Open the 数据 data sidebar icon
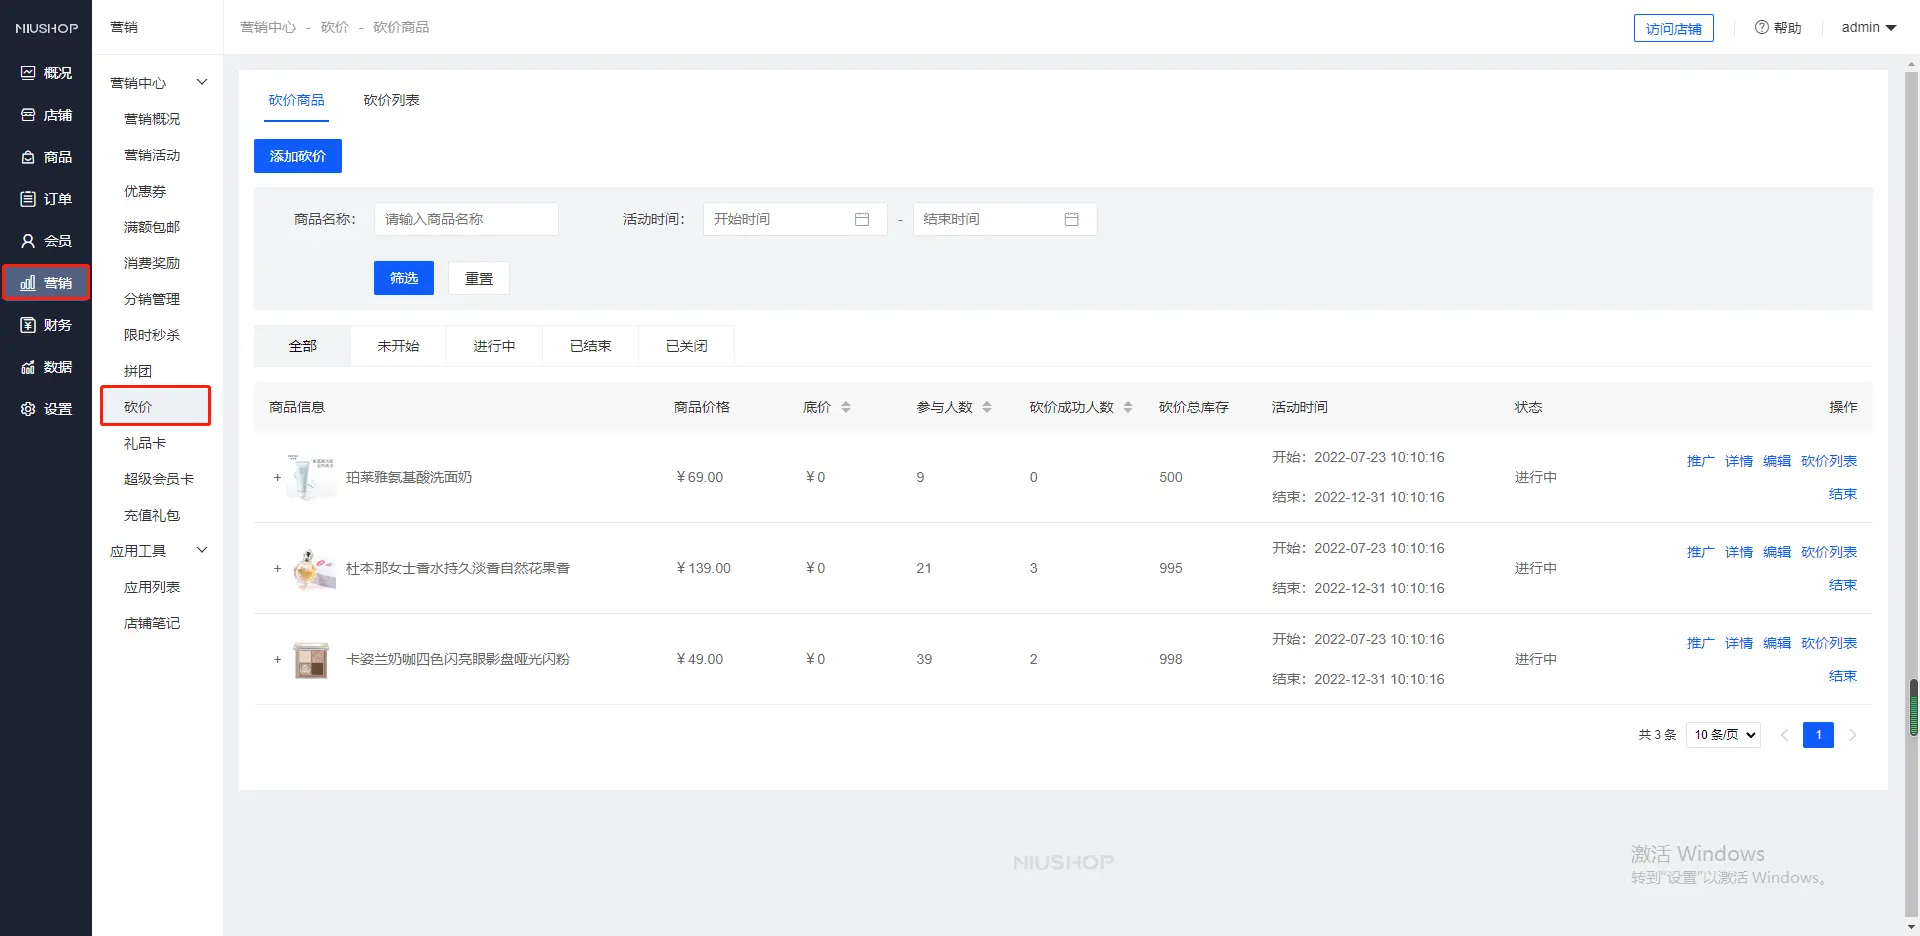The image size is (1920, 936). coord(28,367)
